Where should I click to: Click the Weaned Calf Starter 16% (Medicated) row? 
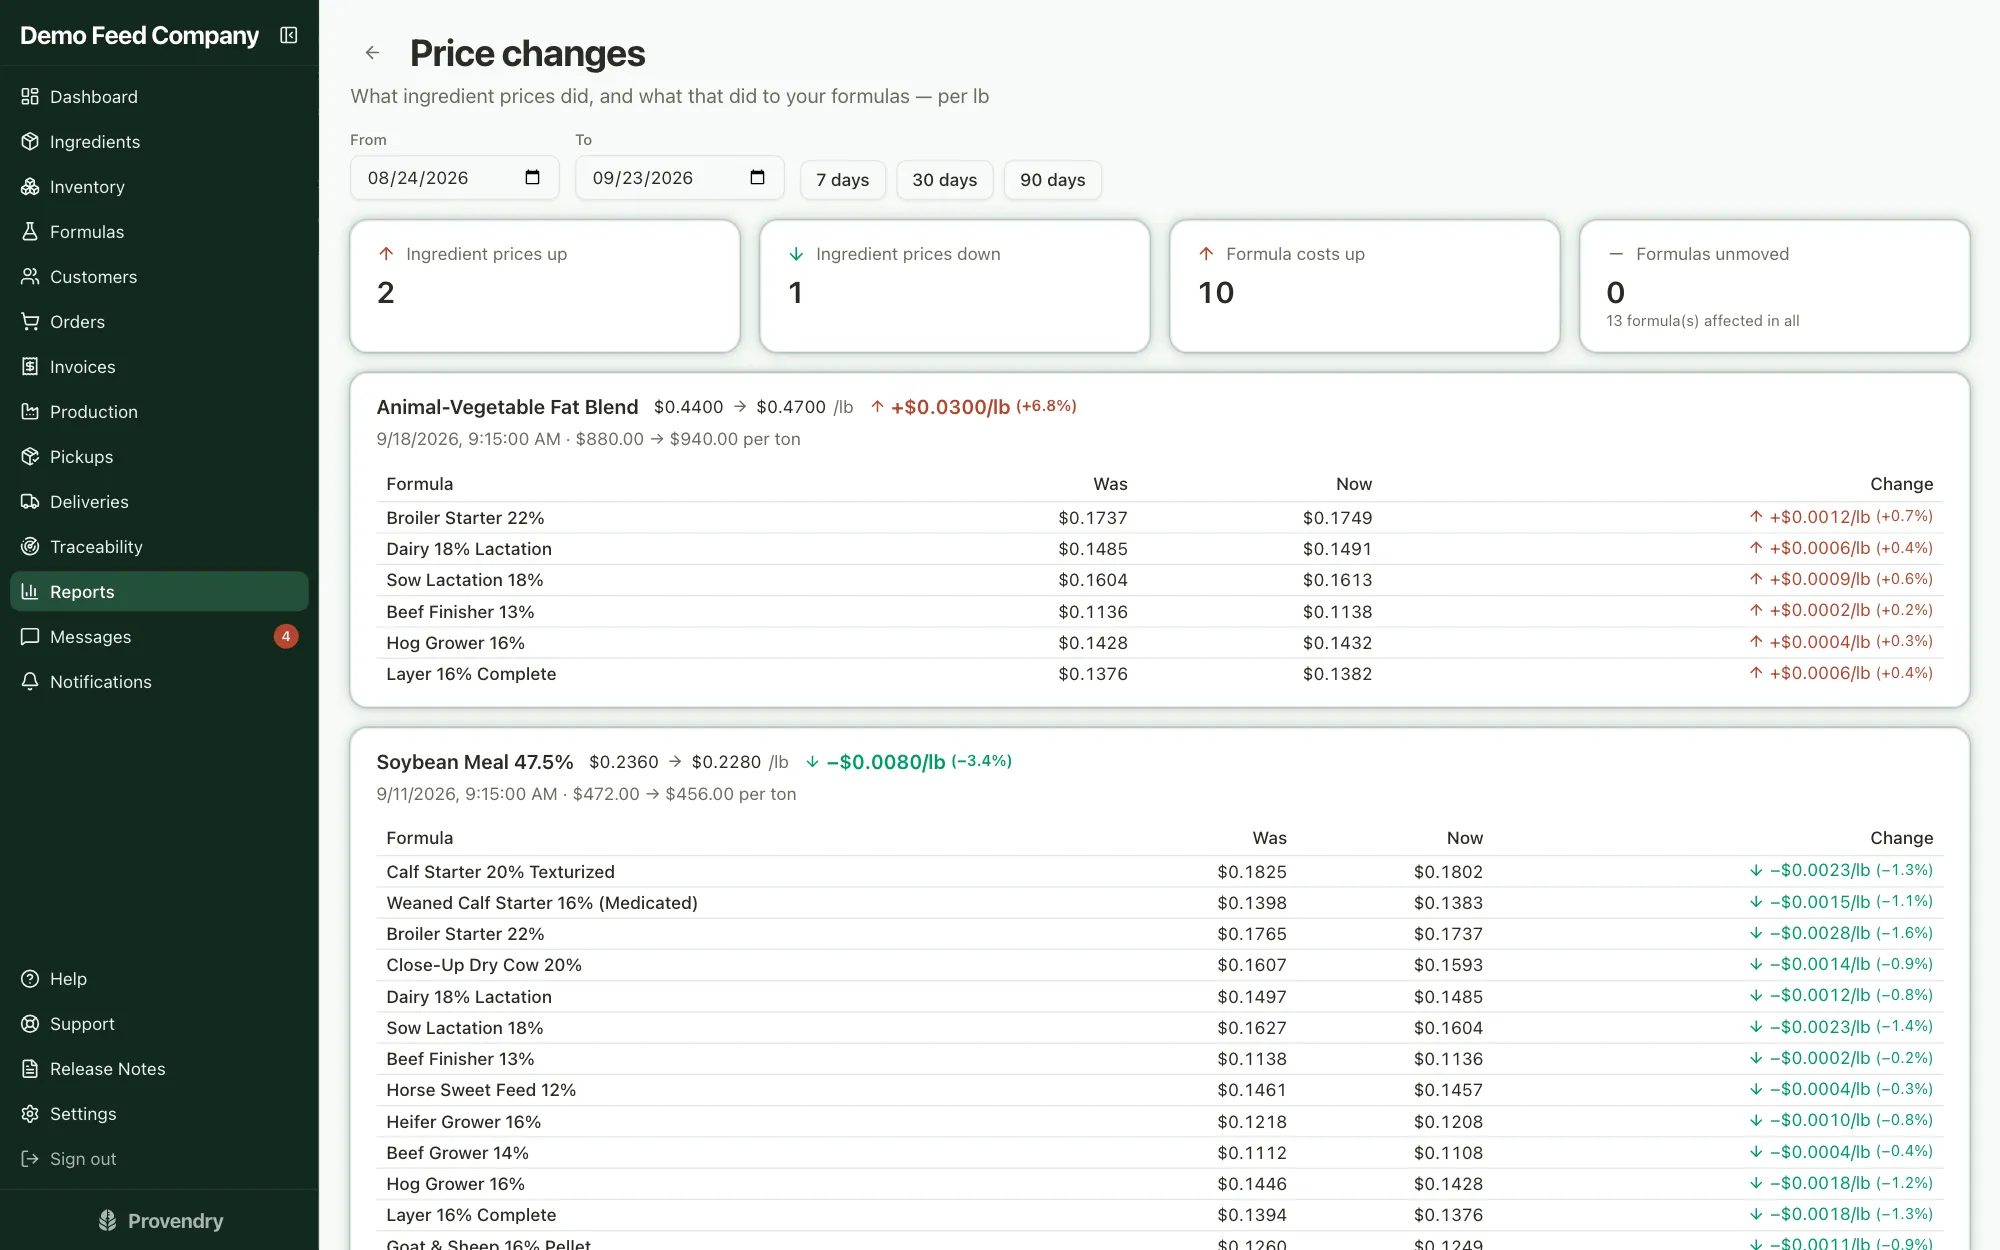(x=1160, y=903)
